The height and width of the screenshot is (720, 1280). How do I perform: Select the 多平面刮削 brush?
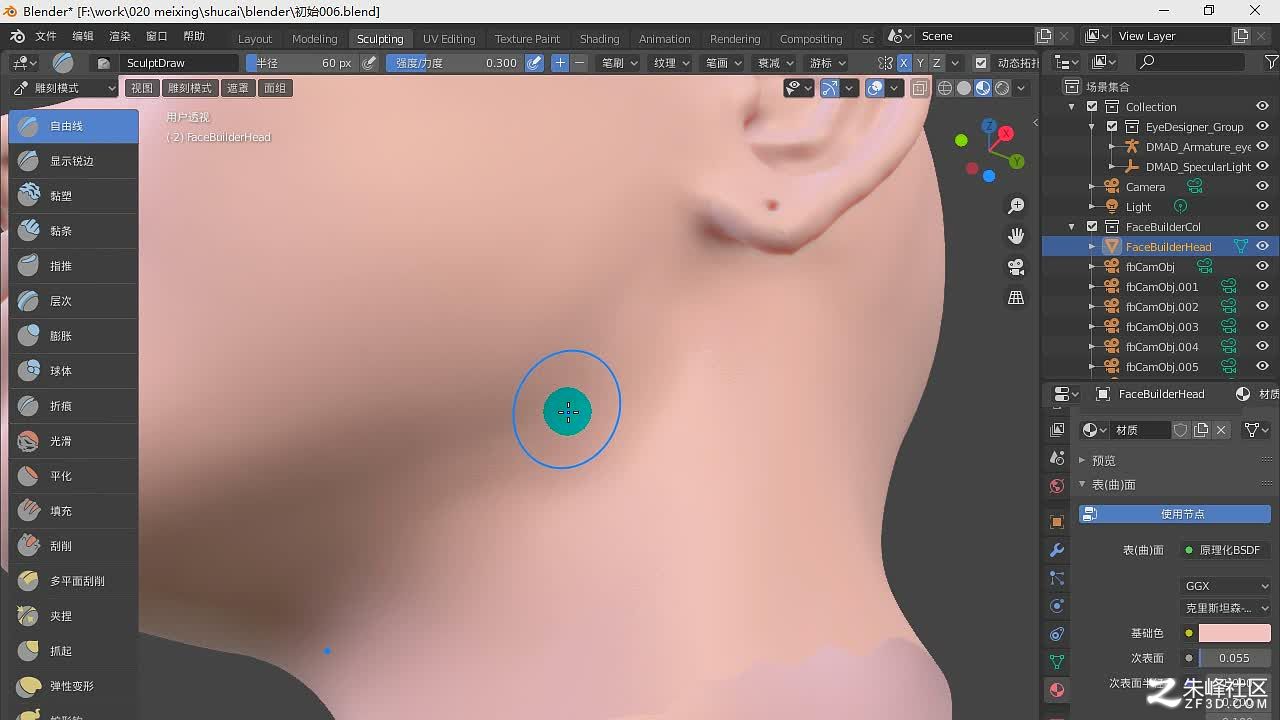(73, 581)
